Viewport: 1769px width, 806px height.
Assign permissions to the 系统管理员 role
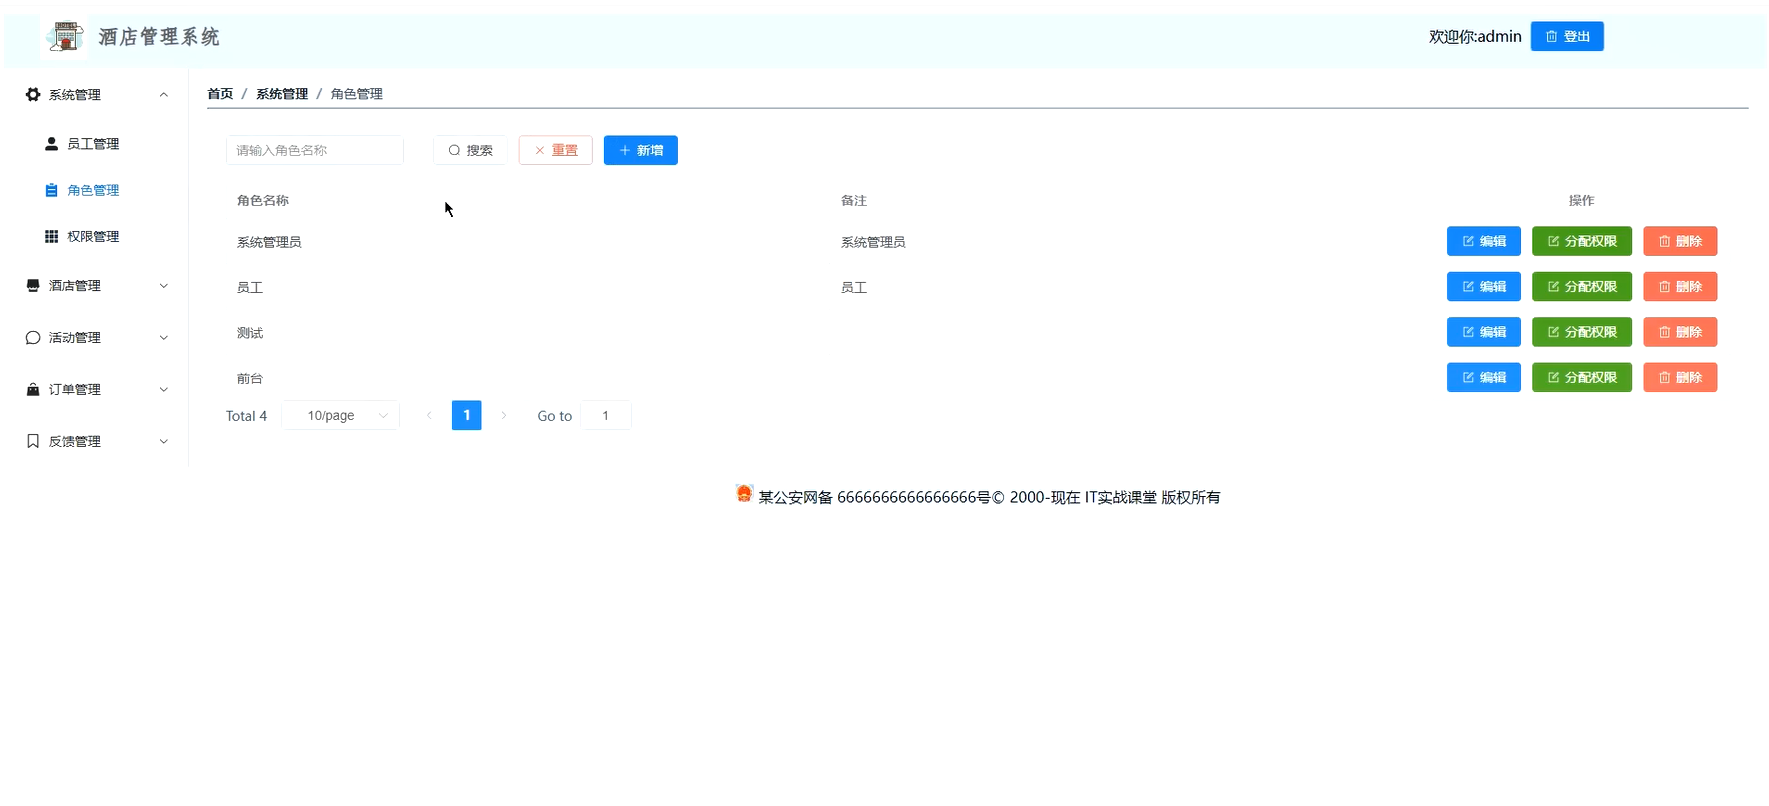point(1582,241)
